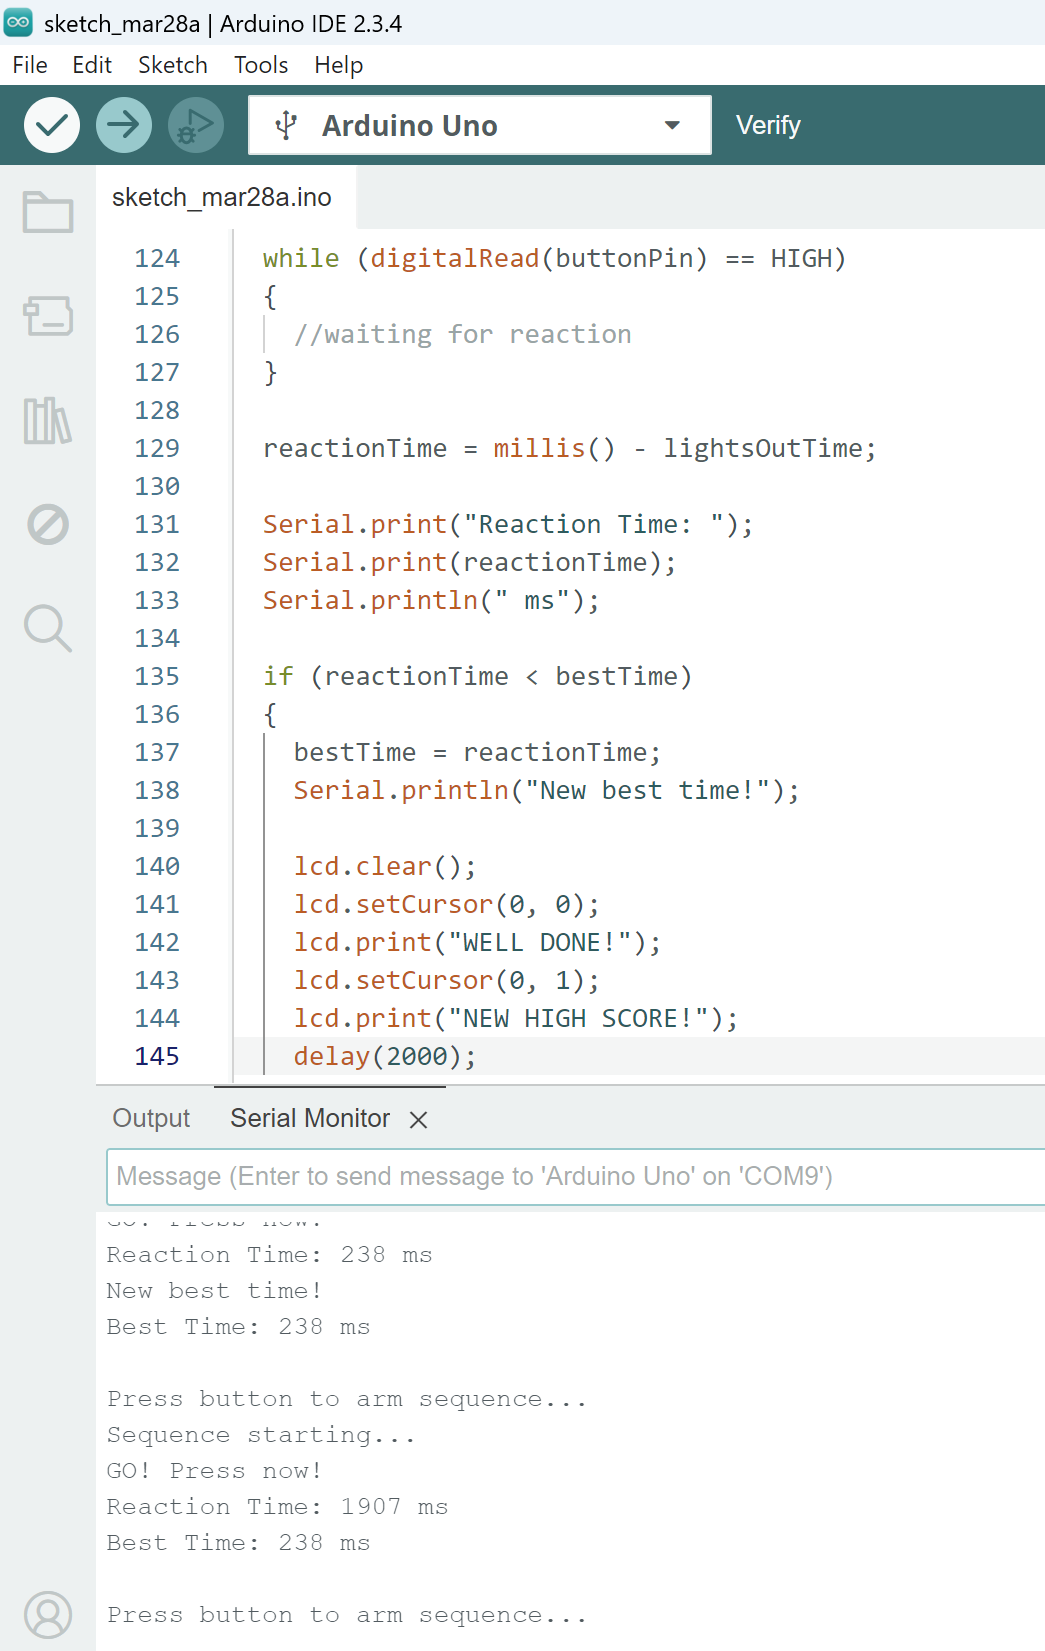Switch to the Output tab

click(x=151, y=1118)
